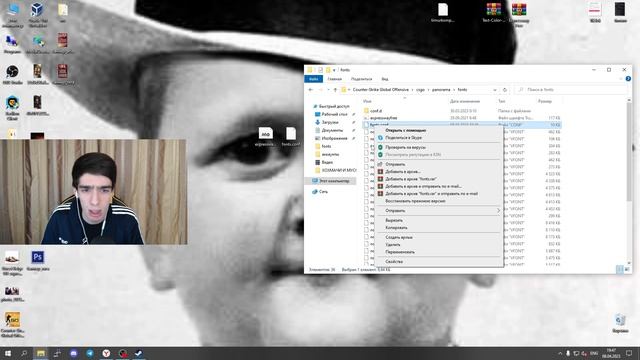Open Counter-Strike Global Offensive desktop shortcut
Screen dimensions: 640x360
click(12, 325)
